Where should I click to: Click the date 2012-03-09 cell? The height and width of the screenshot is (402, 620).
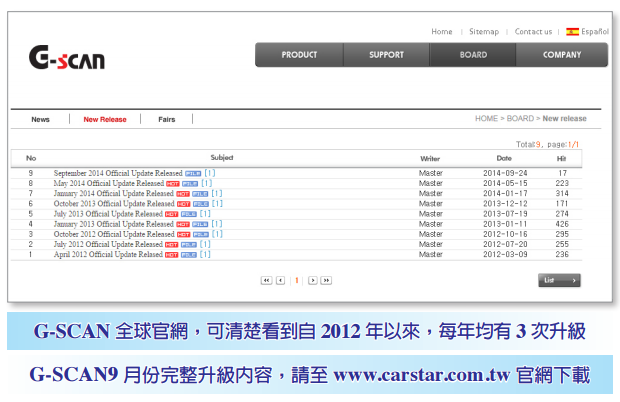[x=505, y=255]
